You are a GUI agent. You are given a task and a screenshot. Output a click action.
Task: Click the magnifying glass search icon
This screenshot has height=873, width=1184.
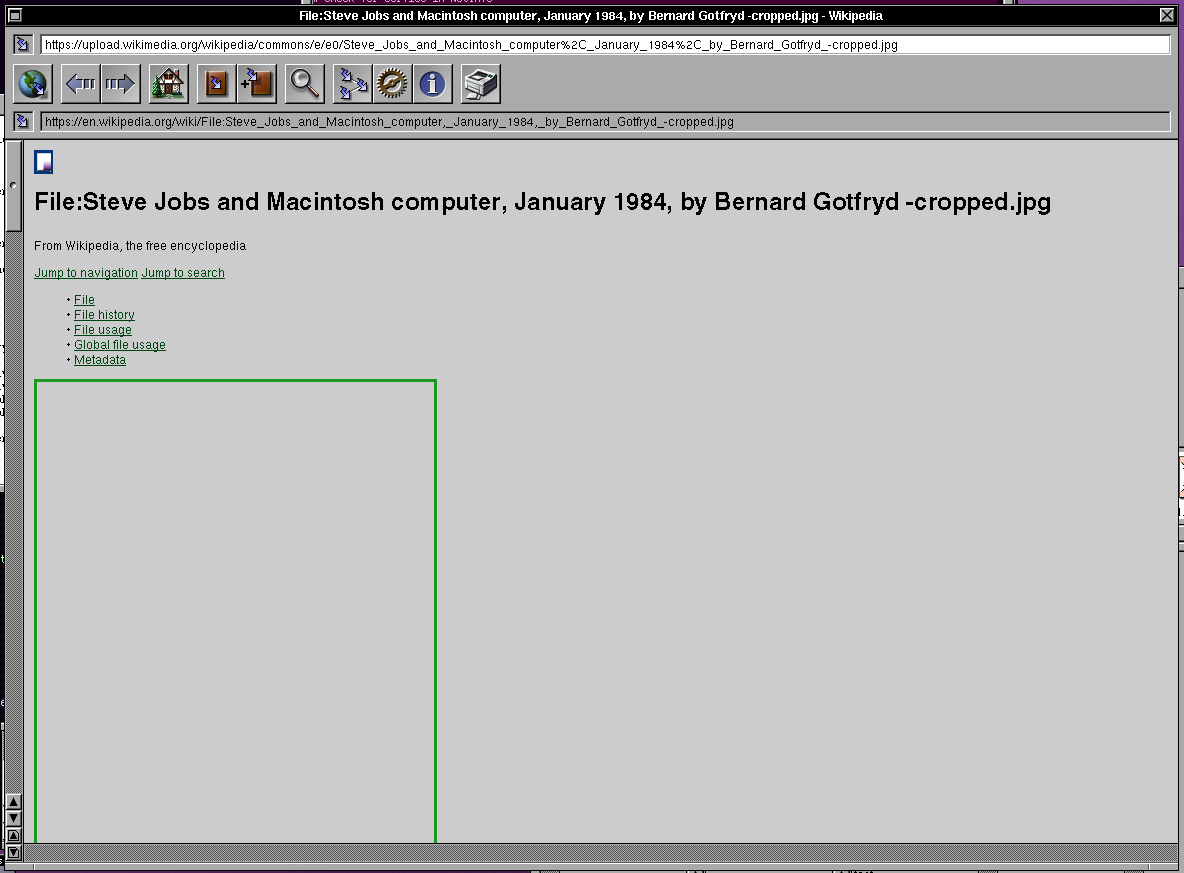coord(305,85)
